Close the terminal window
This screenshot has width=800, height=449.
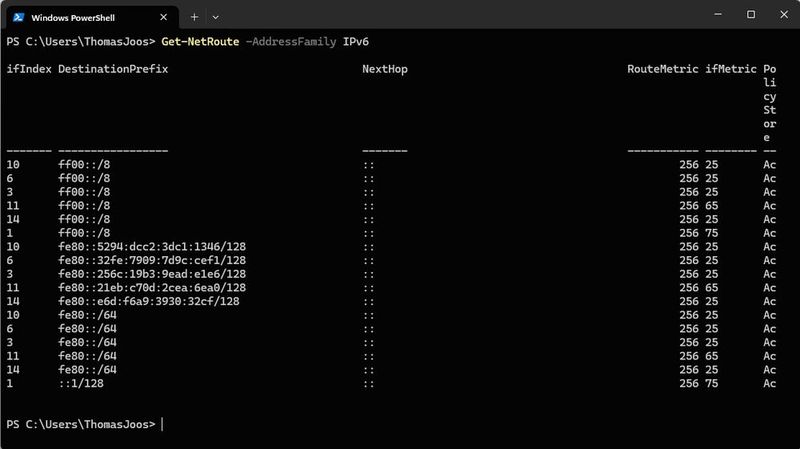[784, 14]
